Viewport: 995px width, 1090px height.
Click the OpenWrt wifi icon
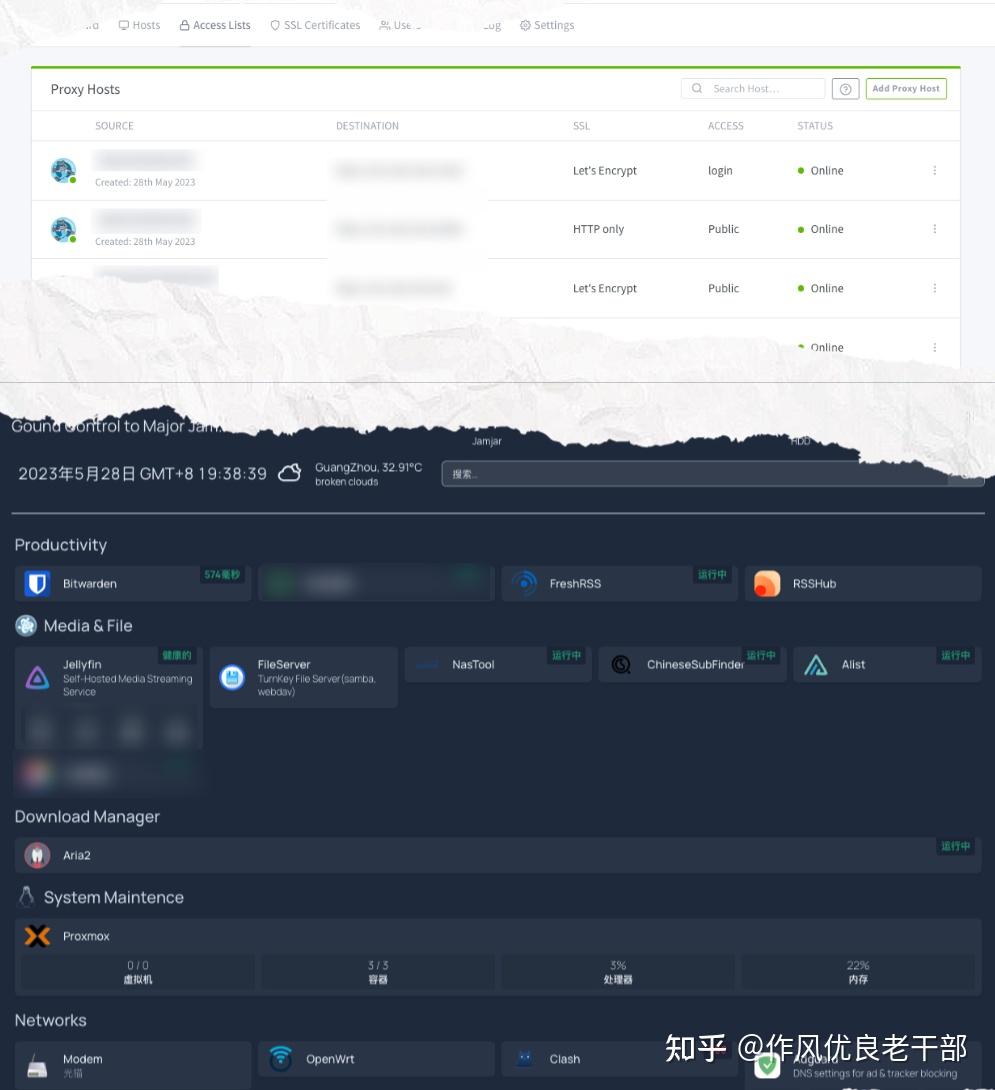[x=281, y=1059]
